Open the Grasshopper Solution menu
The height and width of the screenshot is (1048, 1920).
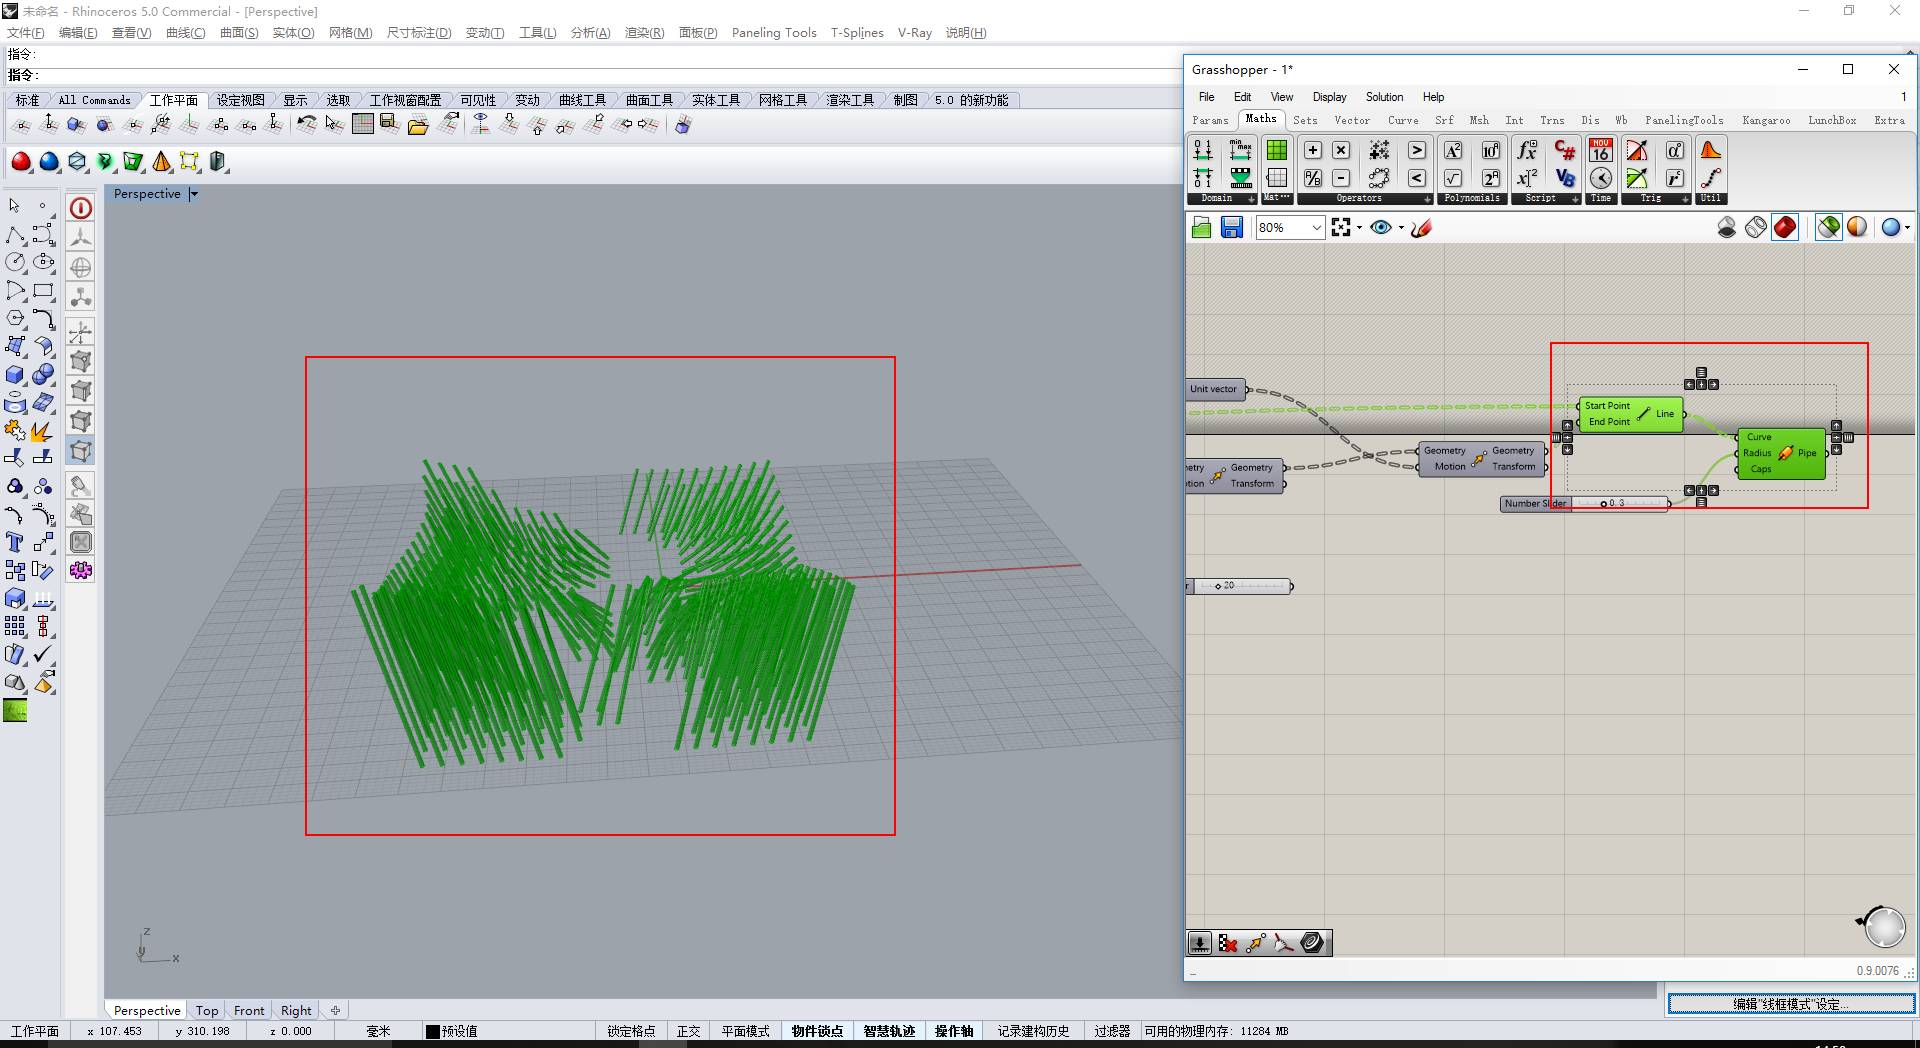pyautogui.click(x=1384, y=97)
